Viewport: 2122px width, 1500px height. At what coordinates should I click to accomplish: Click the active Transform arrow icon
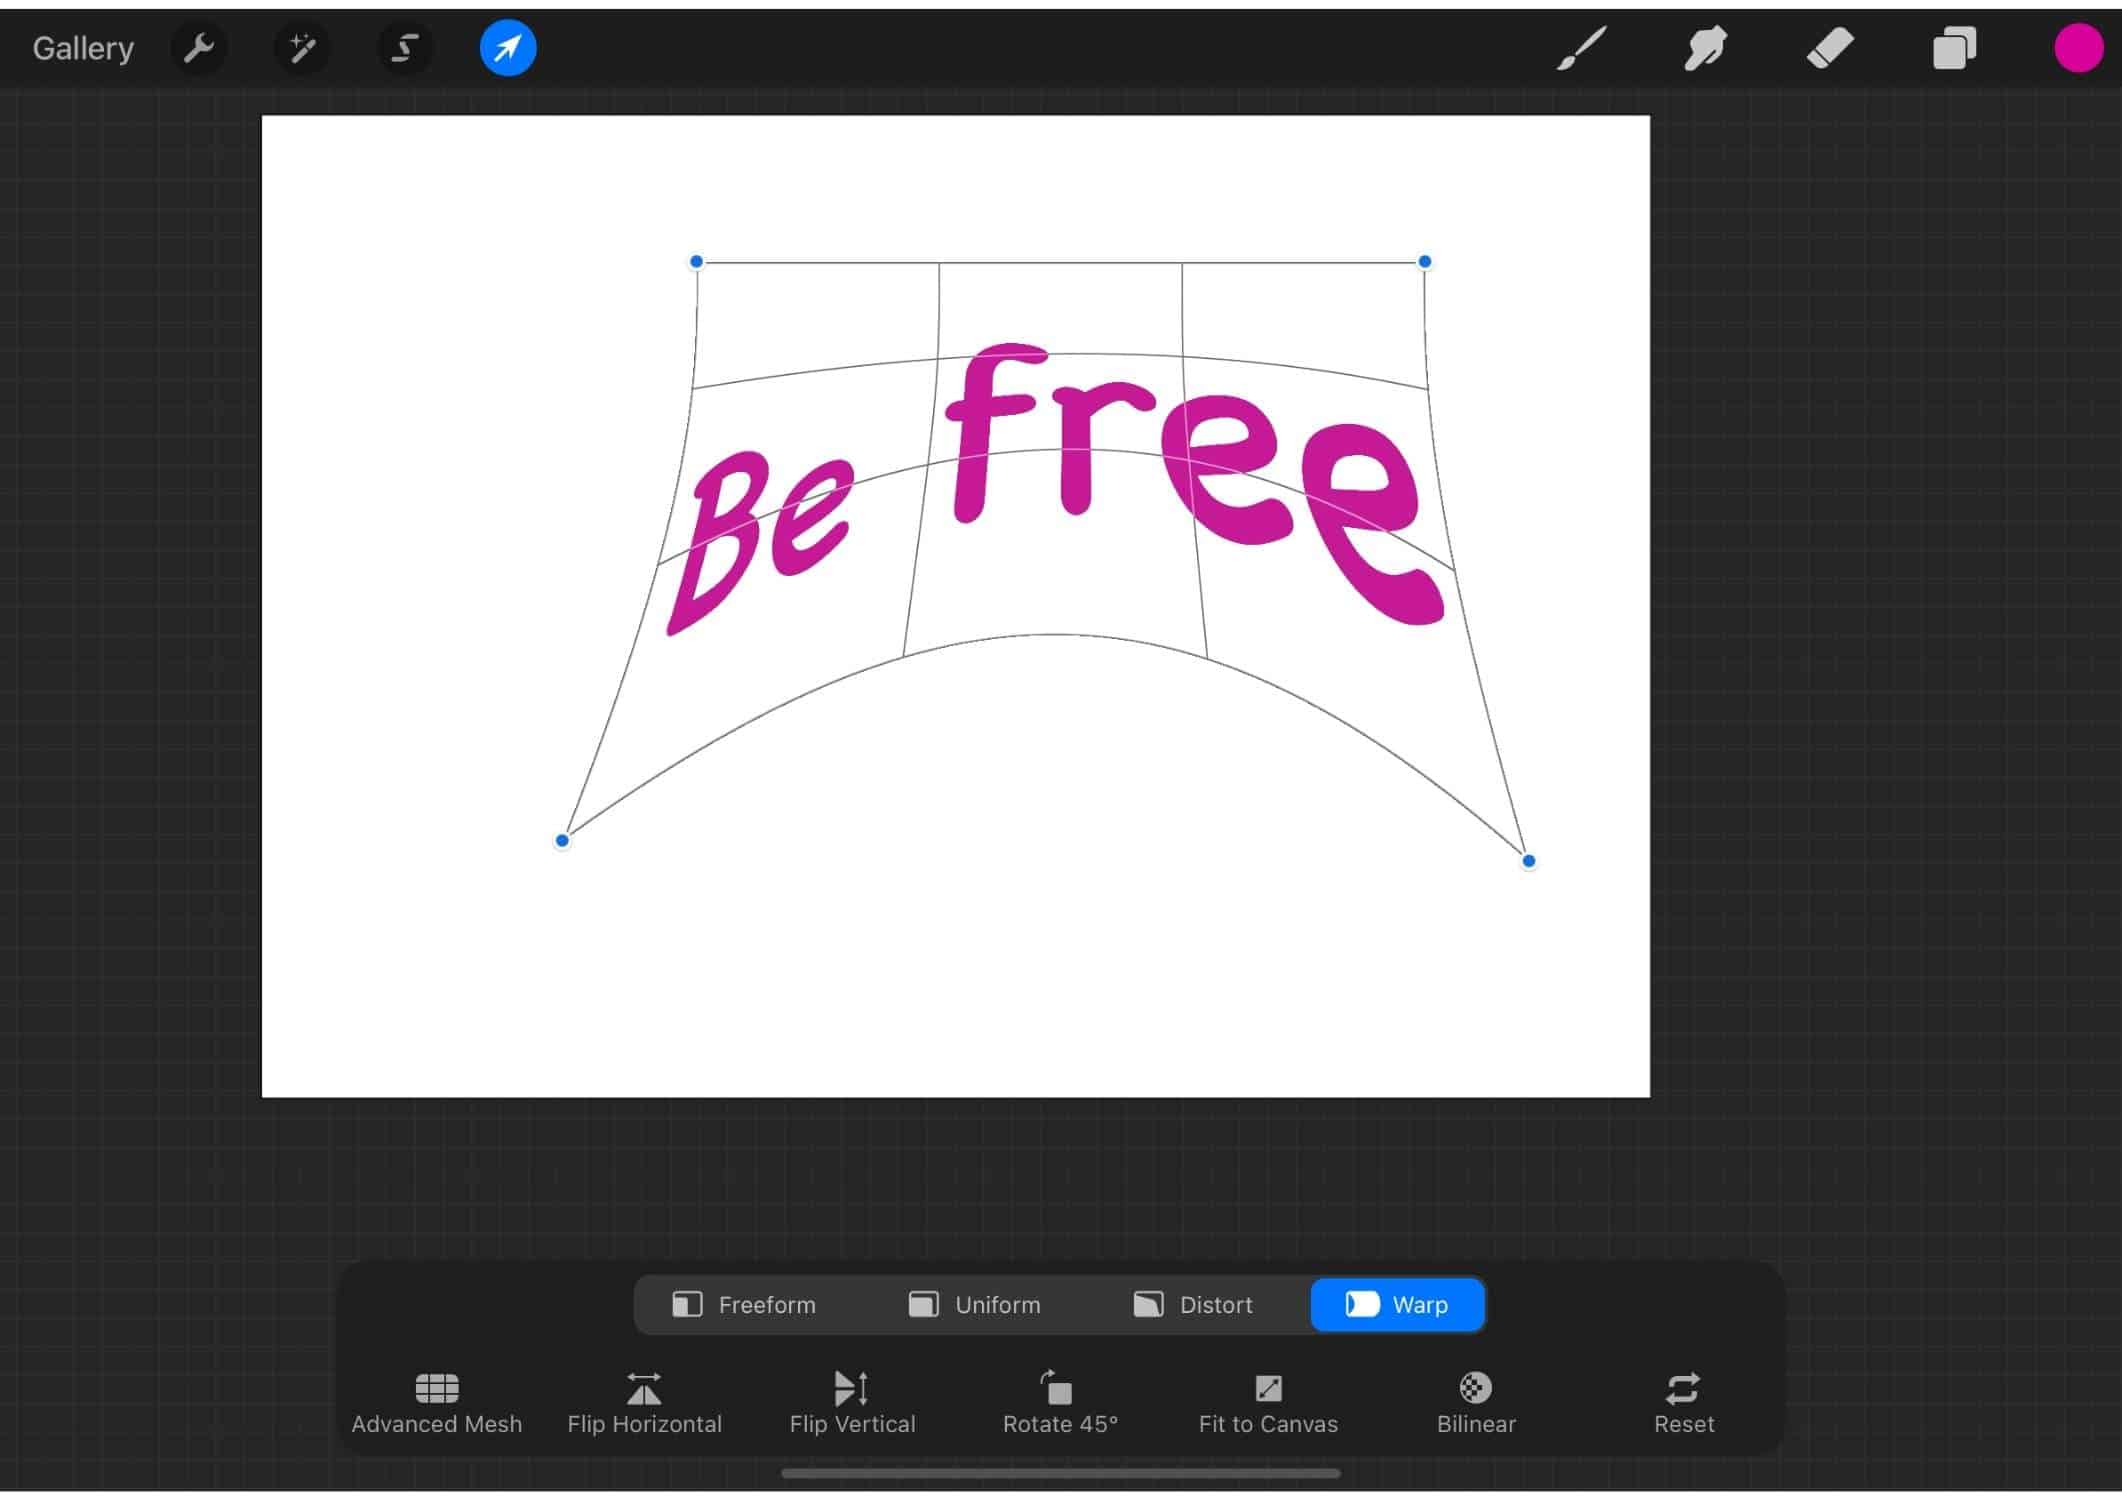(x=507, y=47)
